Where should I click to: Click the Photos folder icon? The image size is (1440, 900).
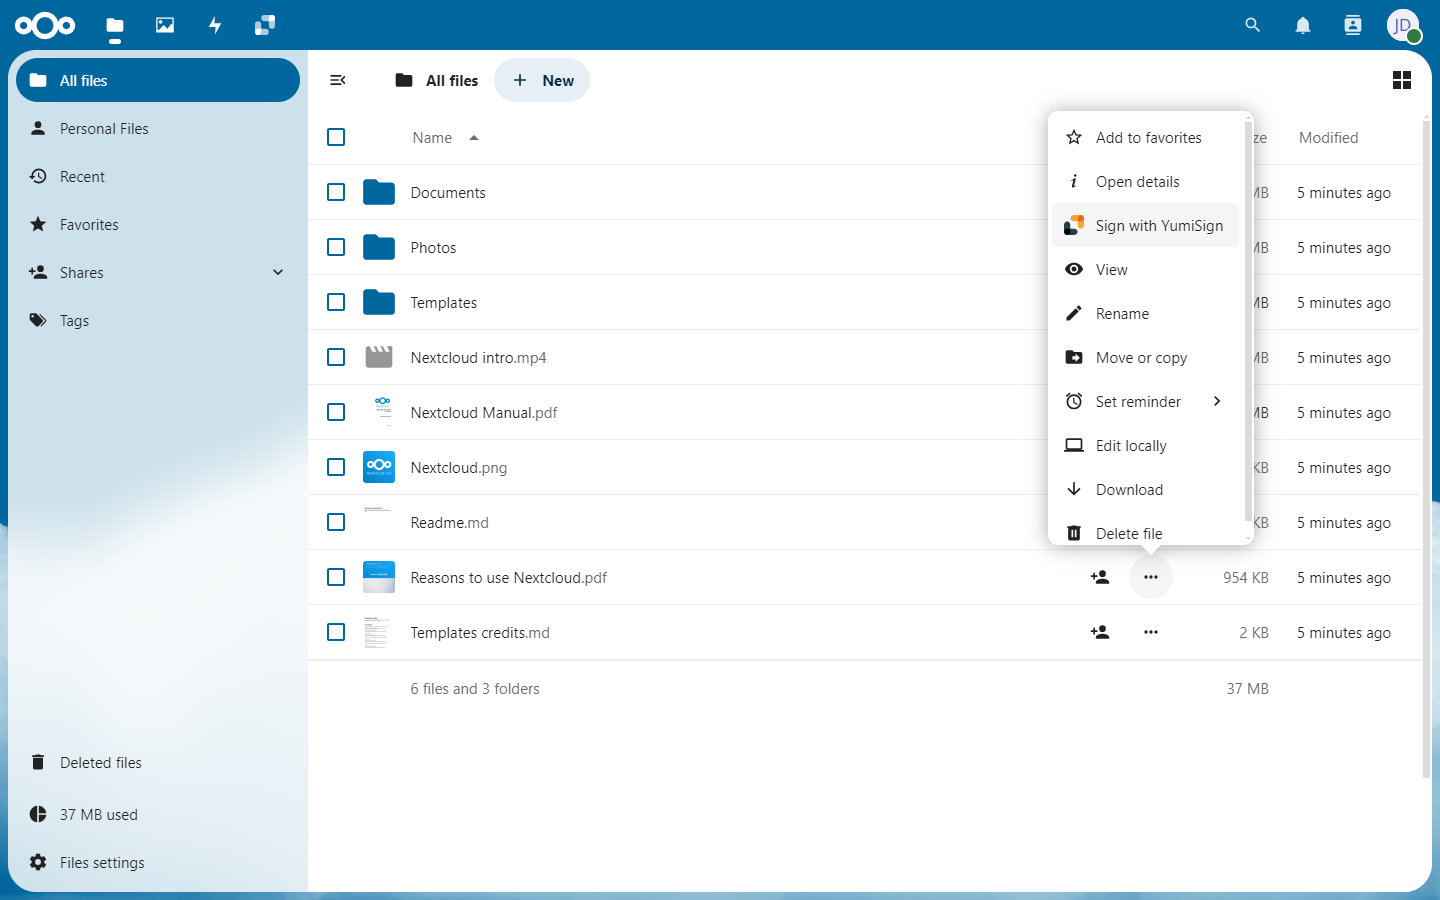point(379,247)
